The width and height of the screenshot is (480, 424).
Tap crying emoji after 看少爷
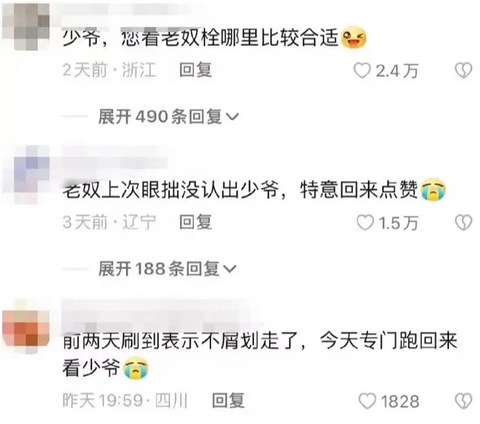pos(136,368)
